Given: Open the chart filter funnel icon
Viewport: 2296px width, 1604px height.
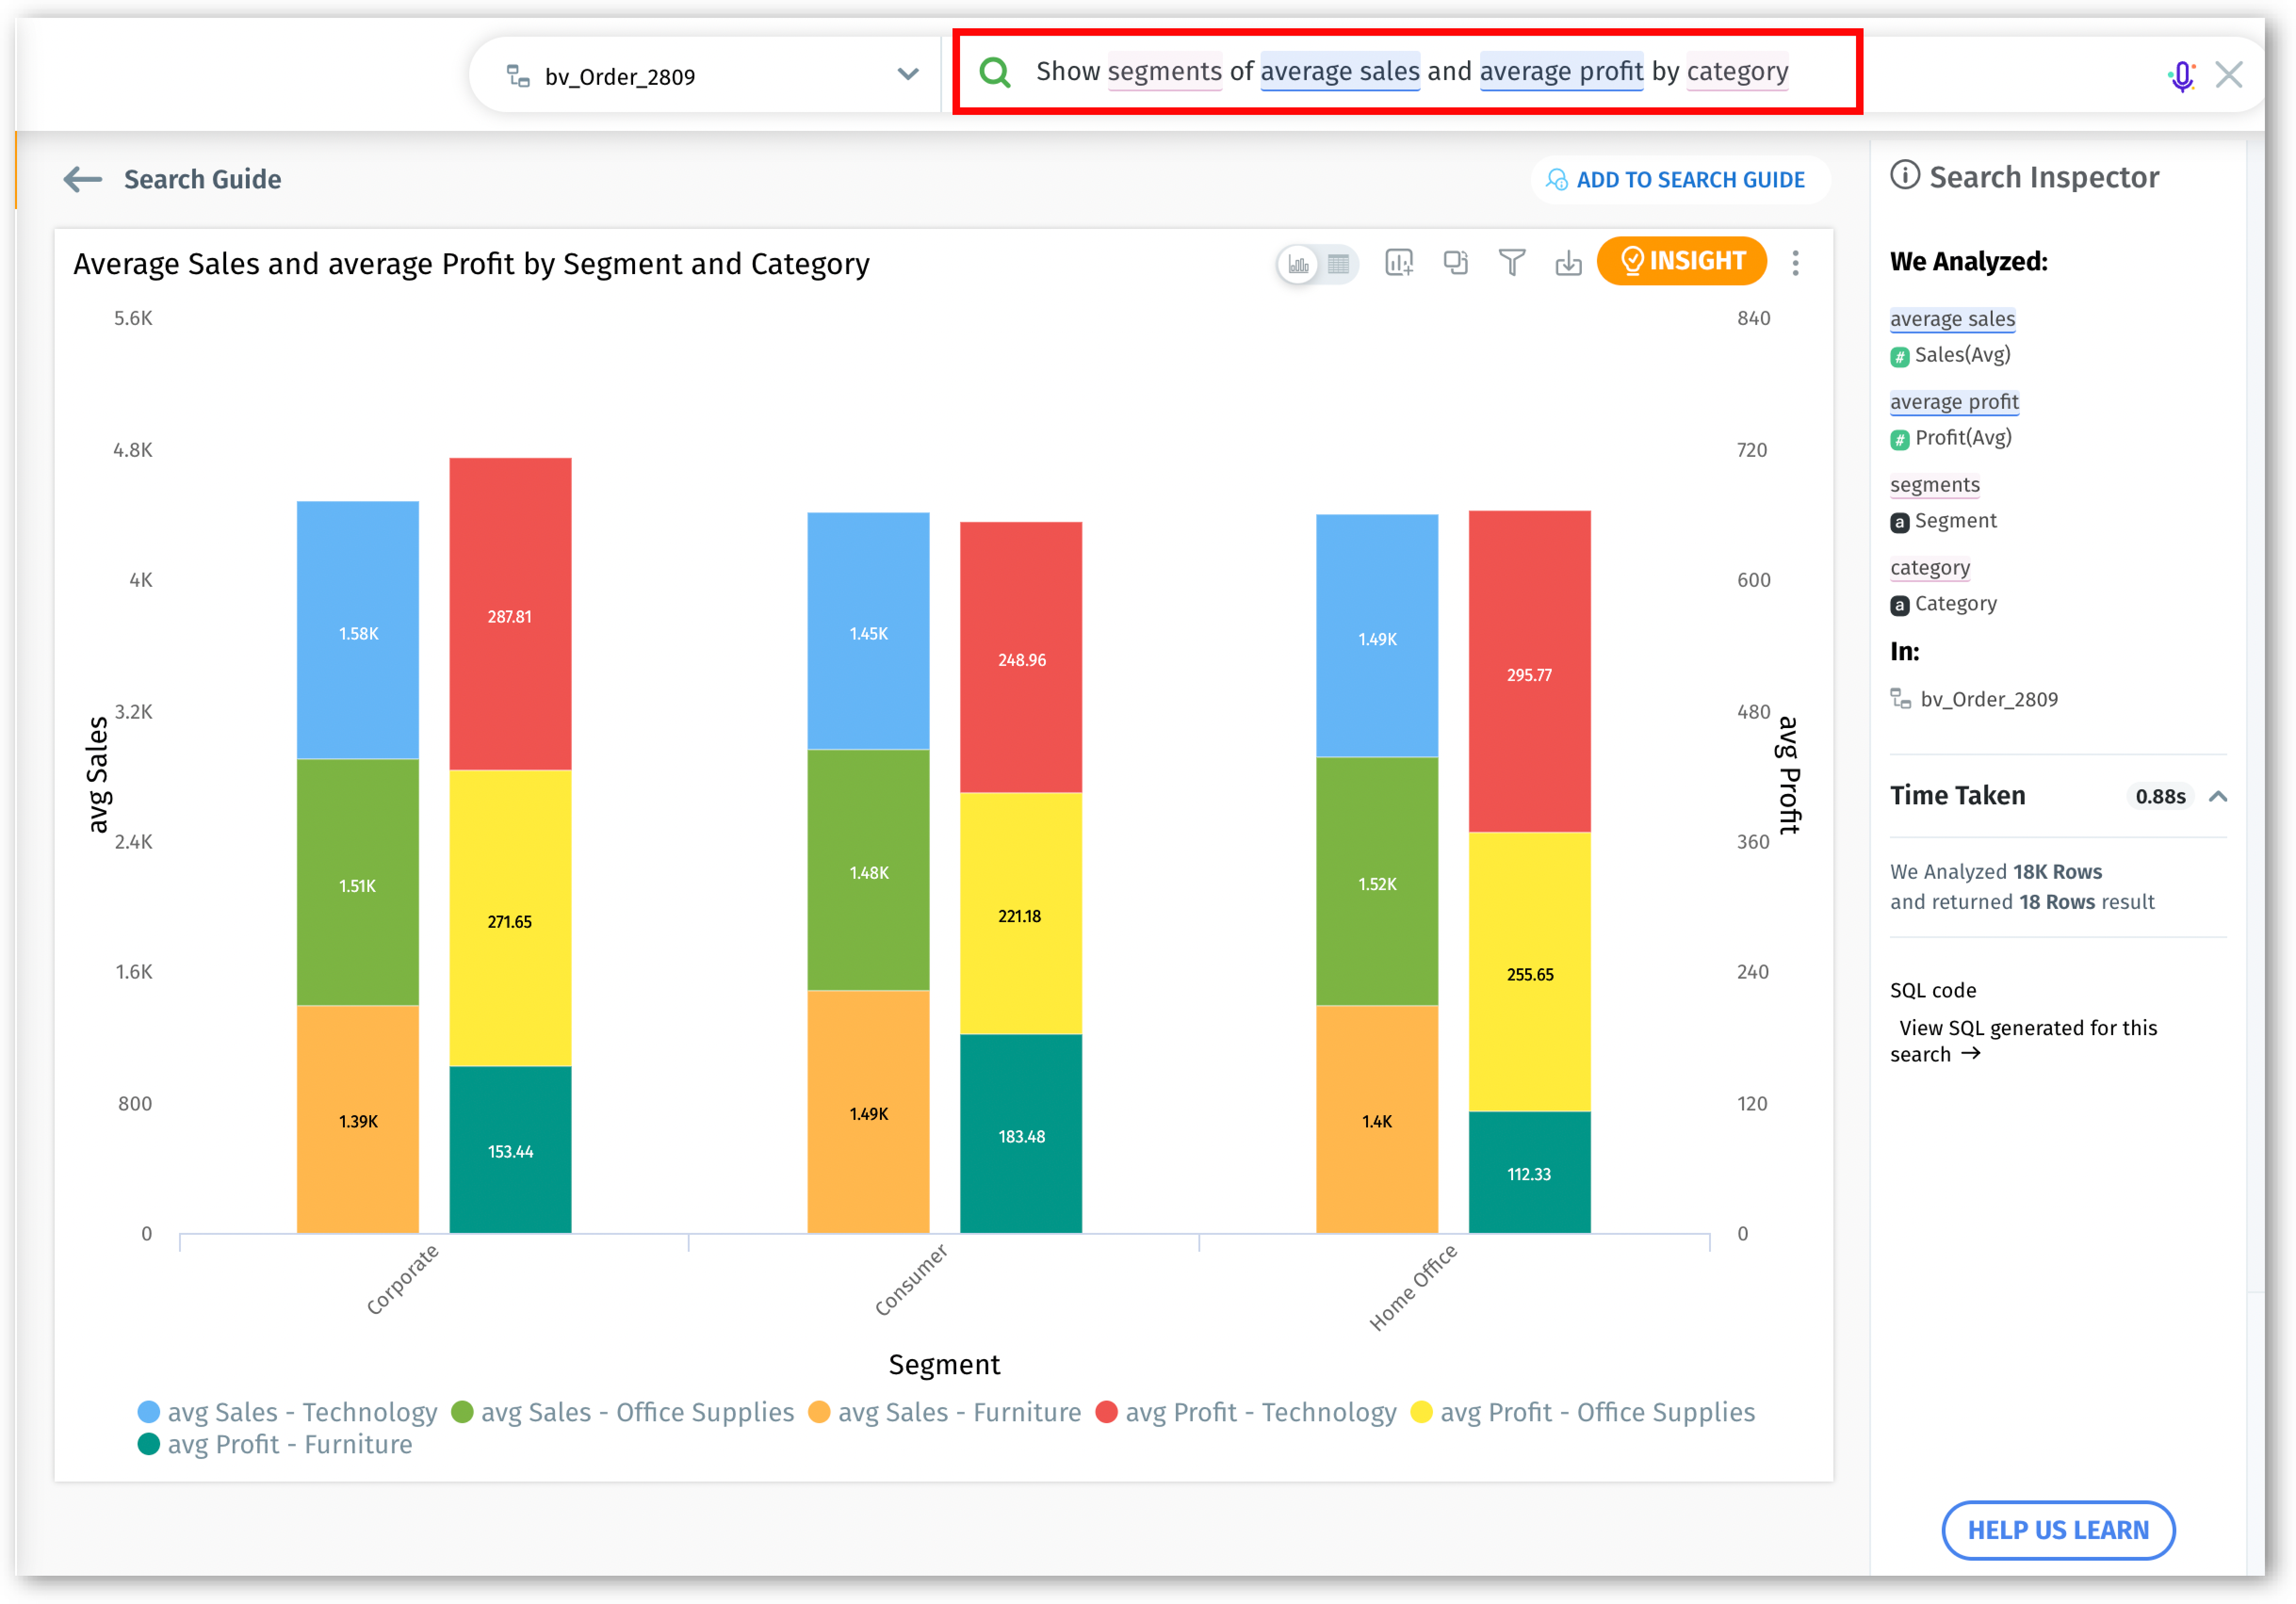Looking at the screenshot, I should 1512,262.
